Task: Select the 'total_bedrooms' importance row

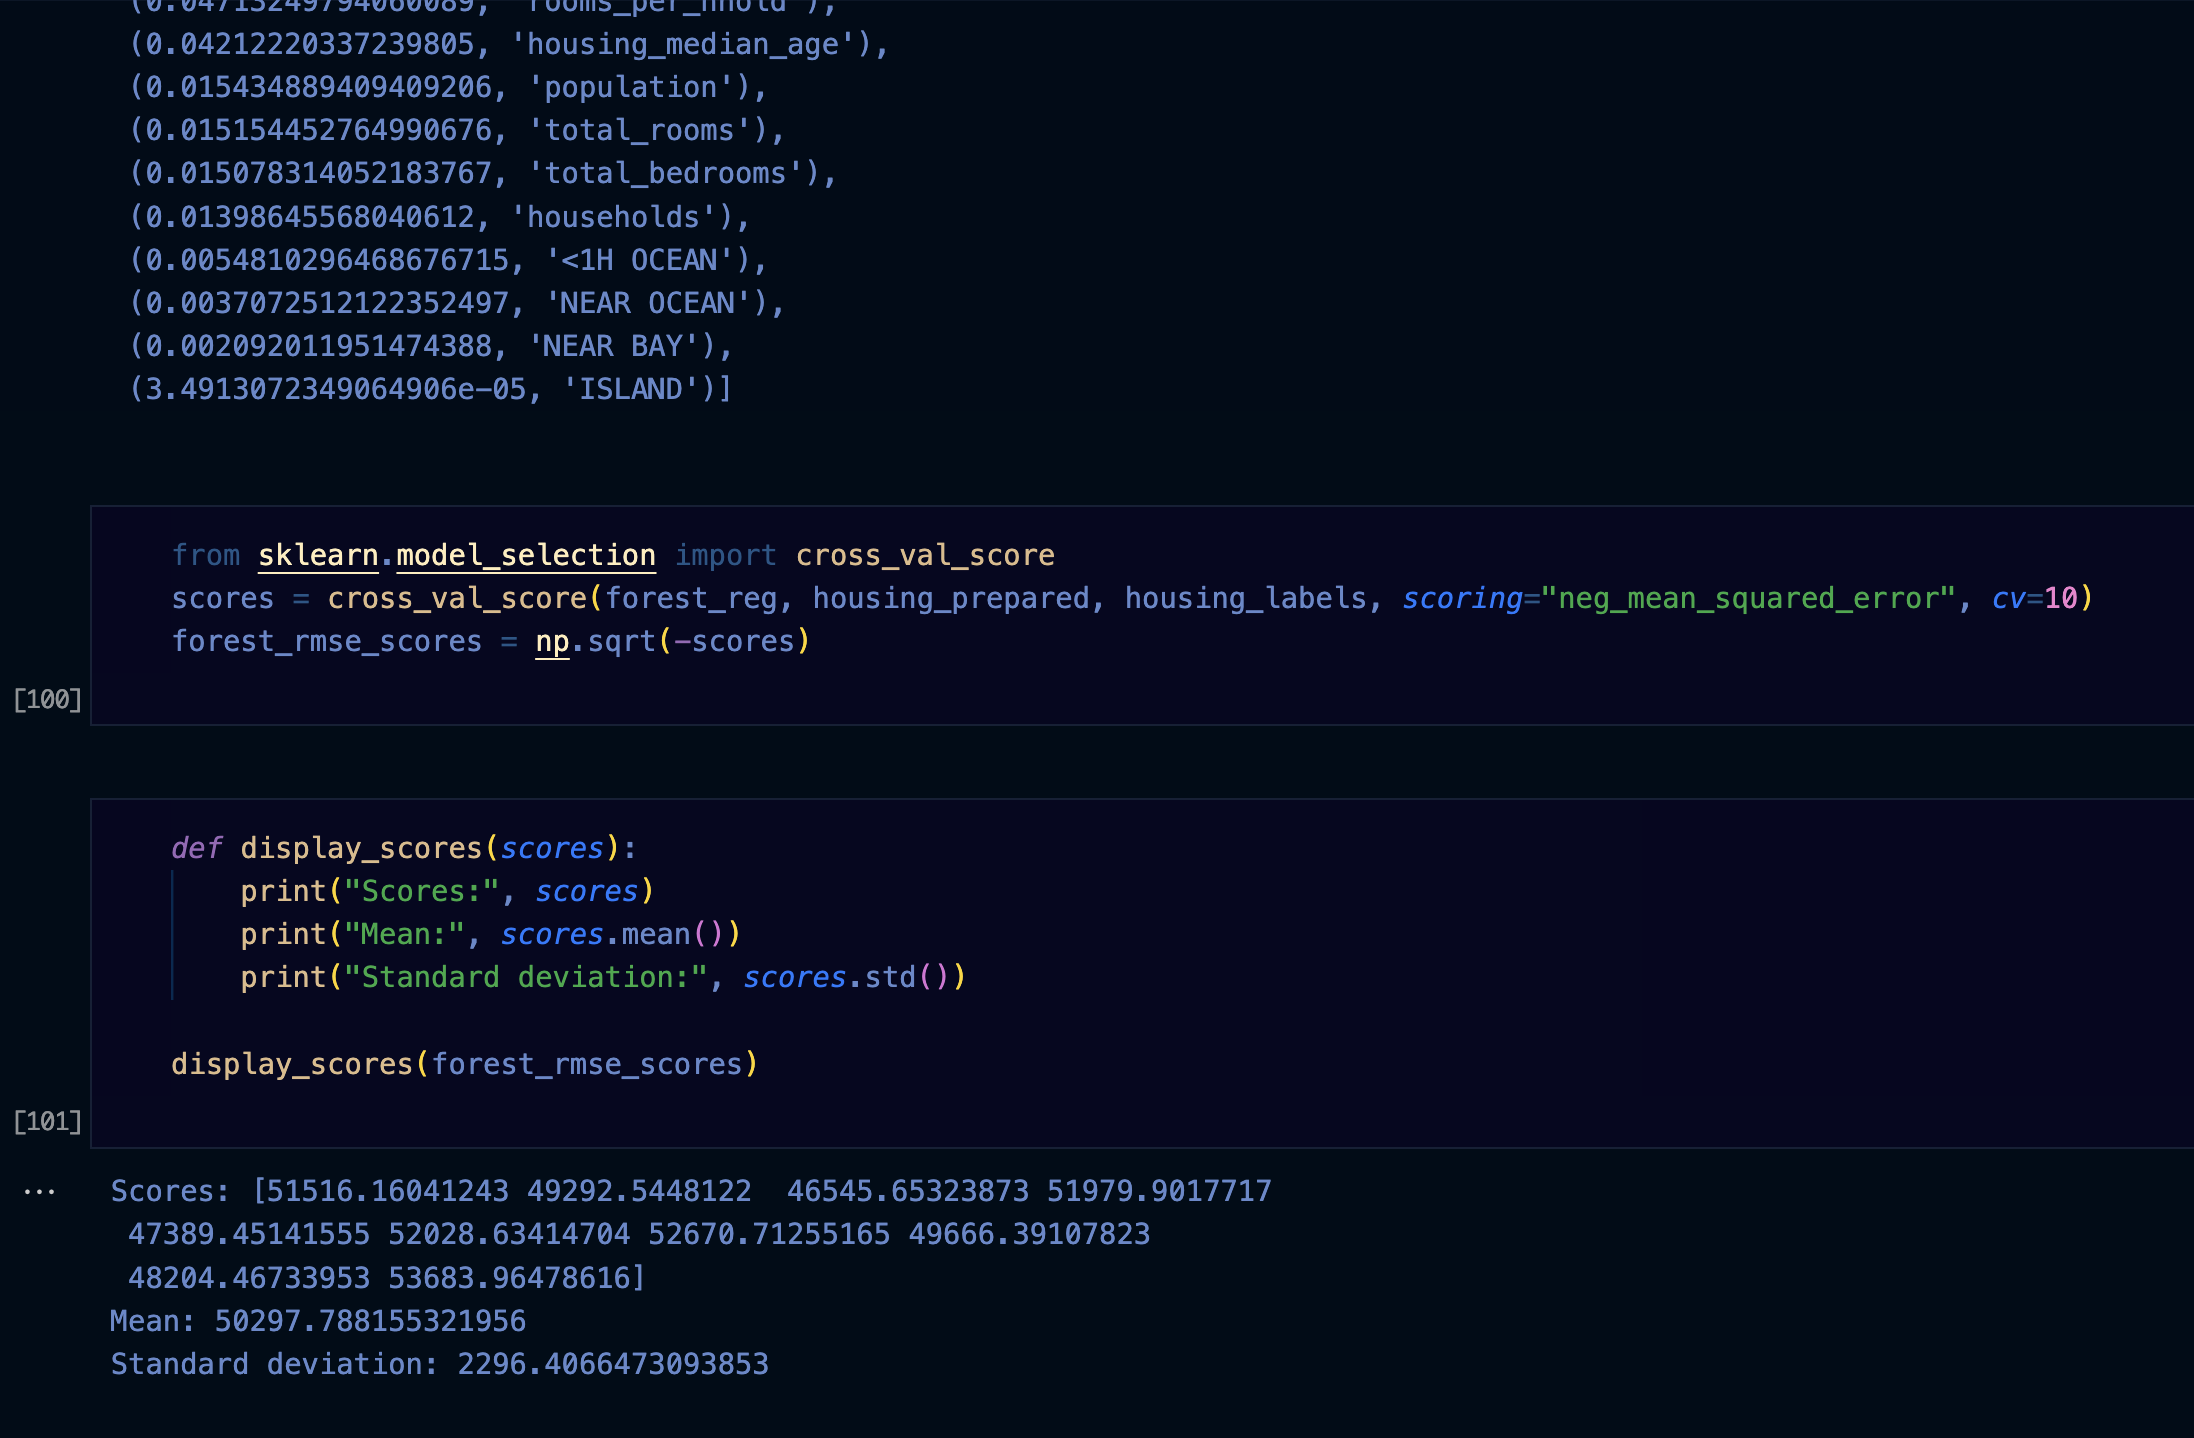Action: click(x=483, y=173)
